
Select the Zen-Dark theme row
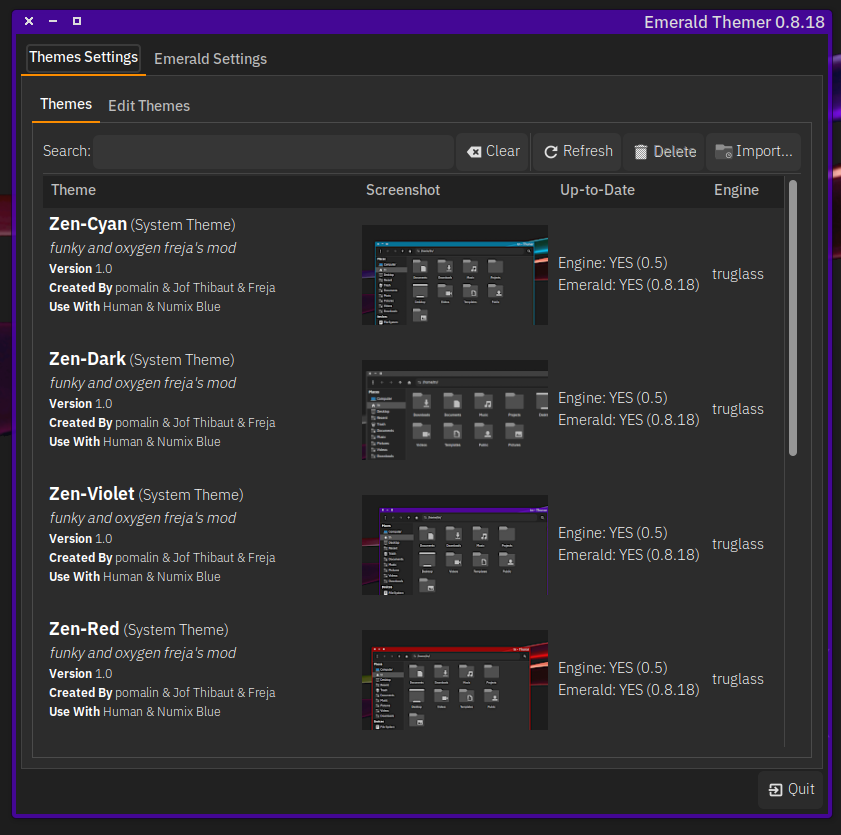pyautogui.click(x=413, y=410)
